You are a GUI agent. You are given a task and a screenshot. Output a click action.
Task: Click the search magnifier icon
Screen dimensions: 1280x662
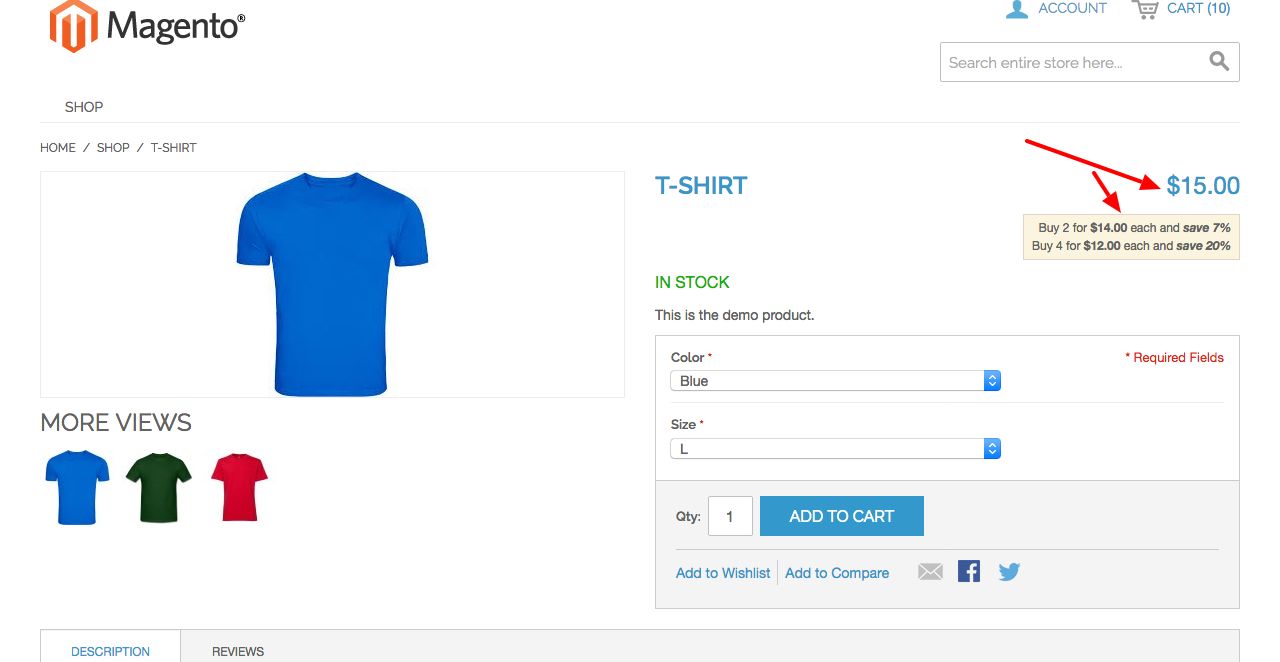1219,62
